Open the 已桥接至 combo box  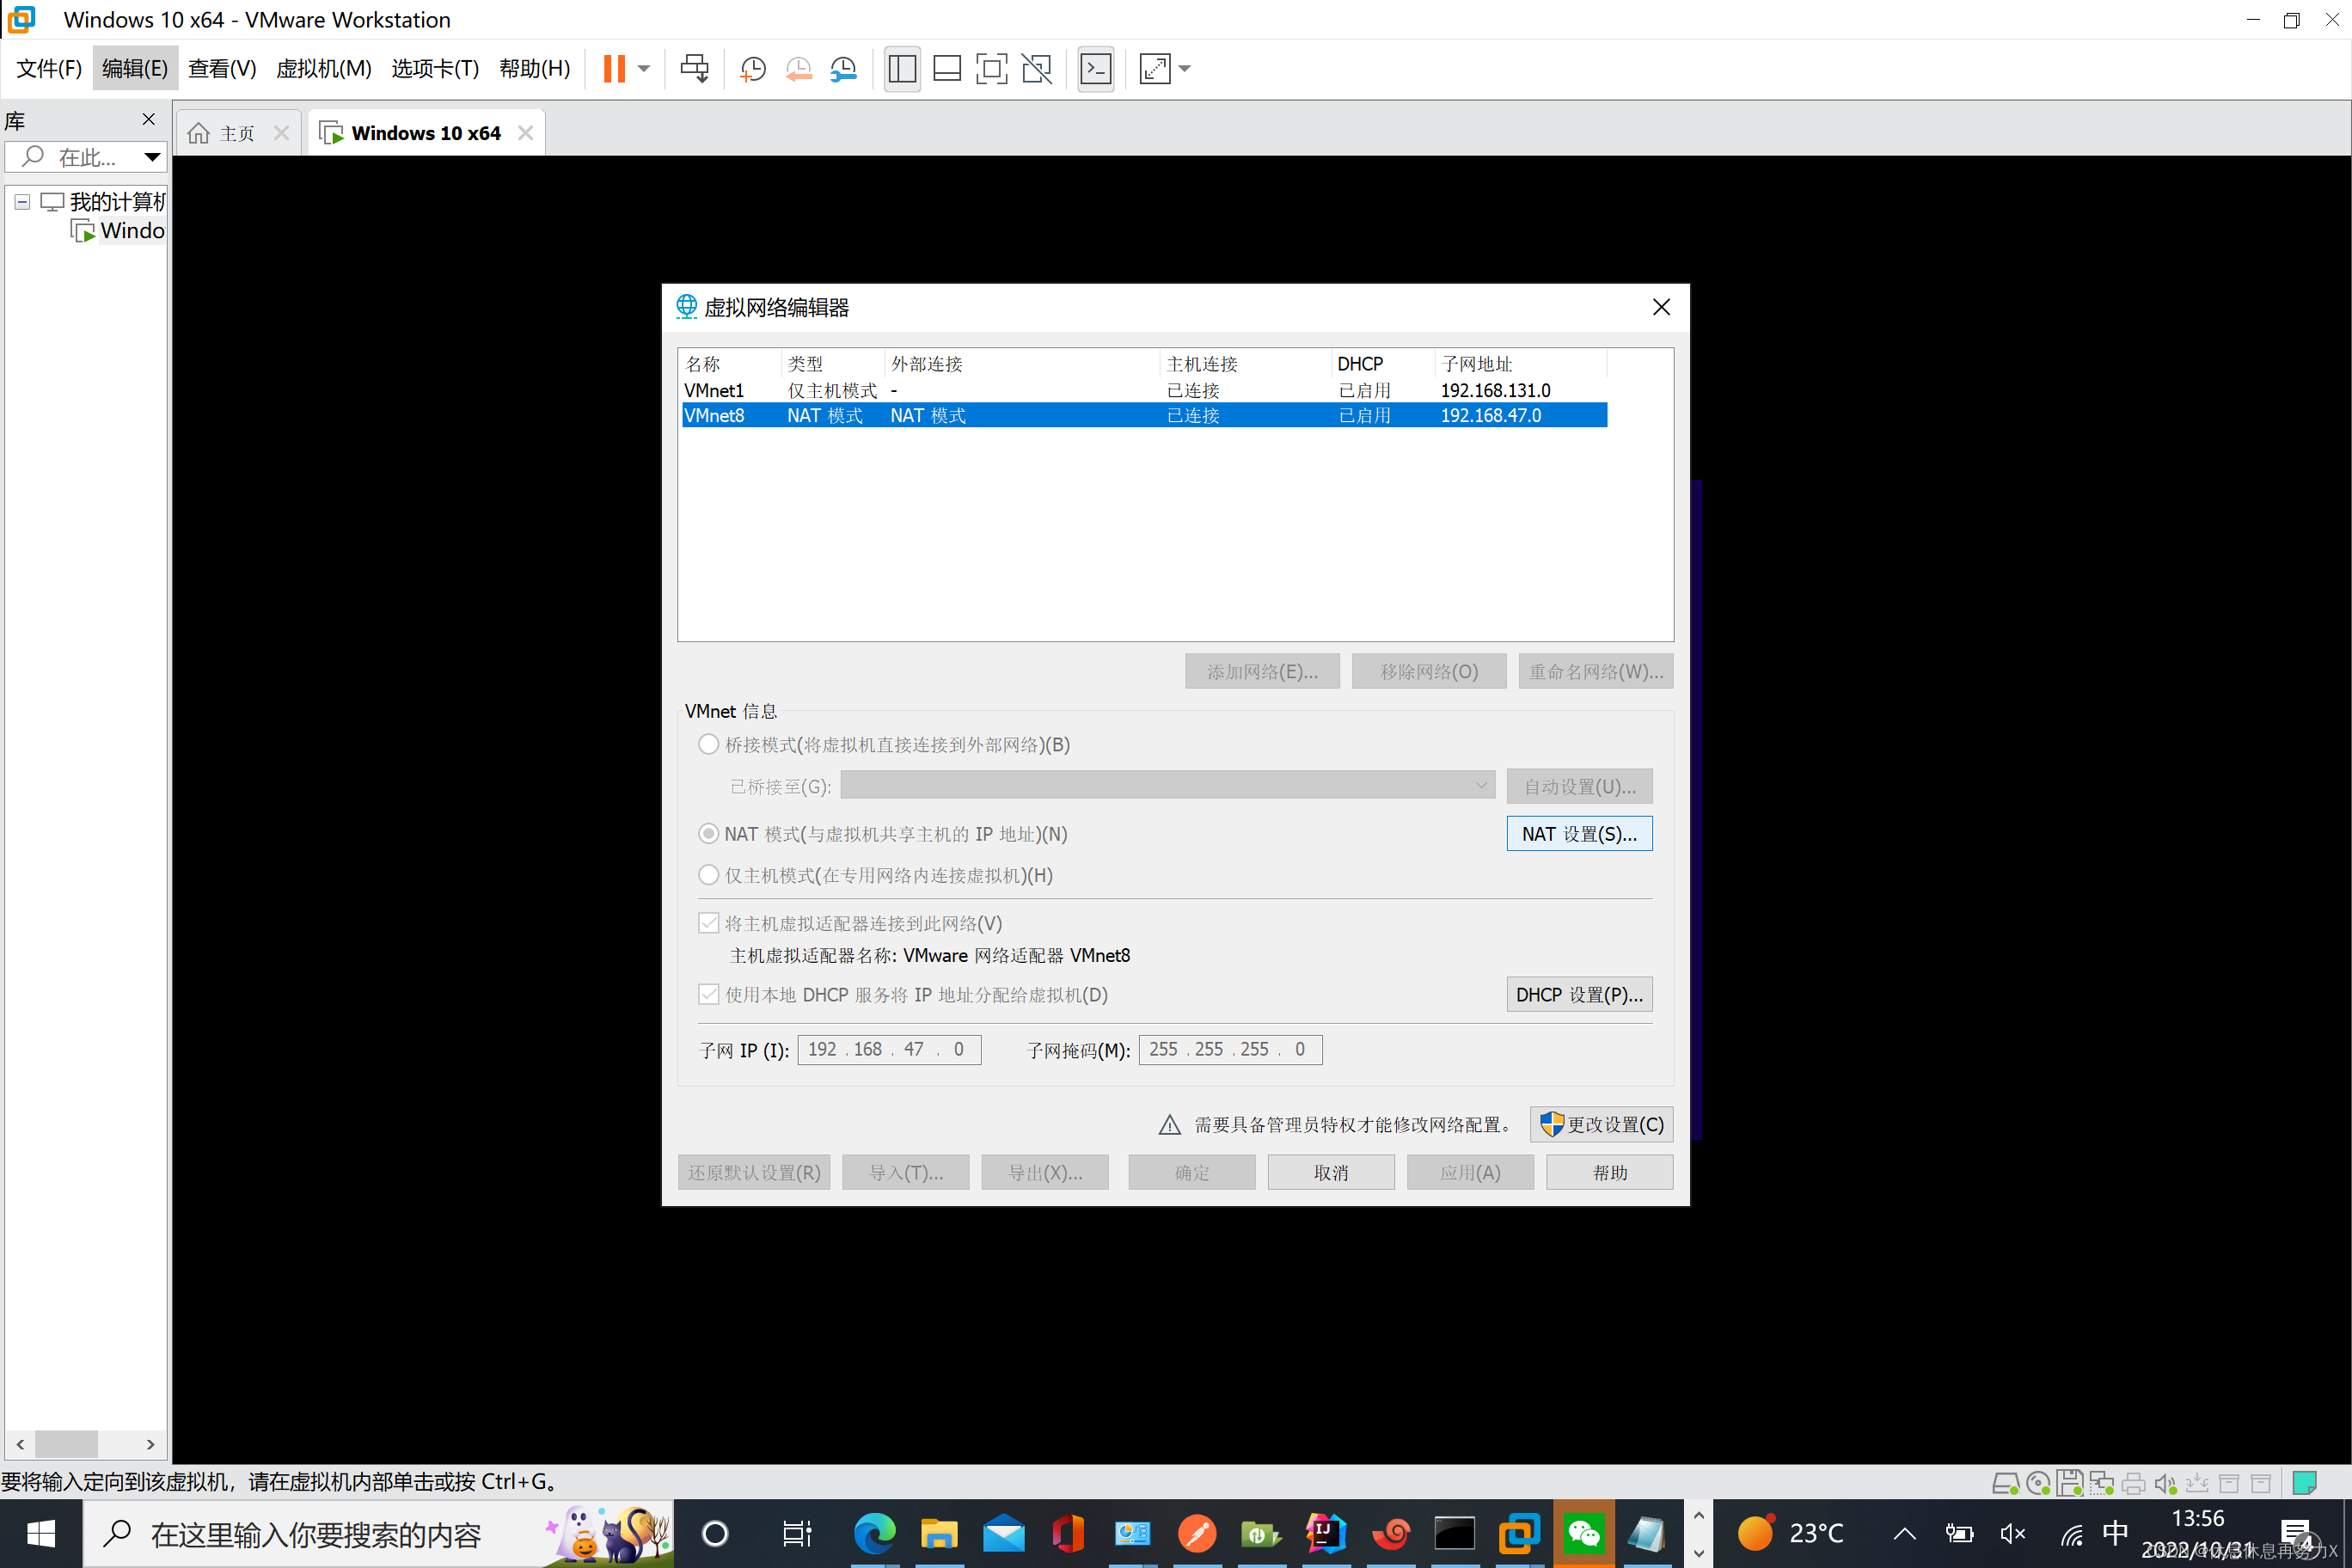tap(1167, 786)
